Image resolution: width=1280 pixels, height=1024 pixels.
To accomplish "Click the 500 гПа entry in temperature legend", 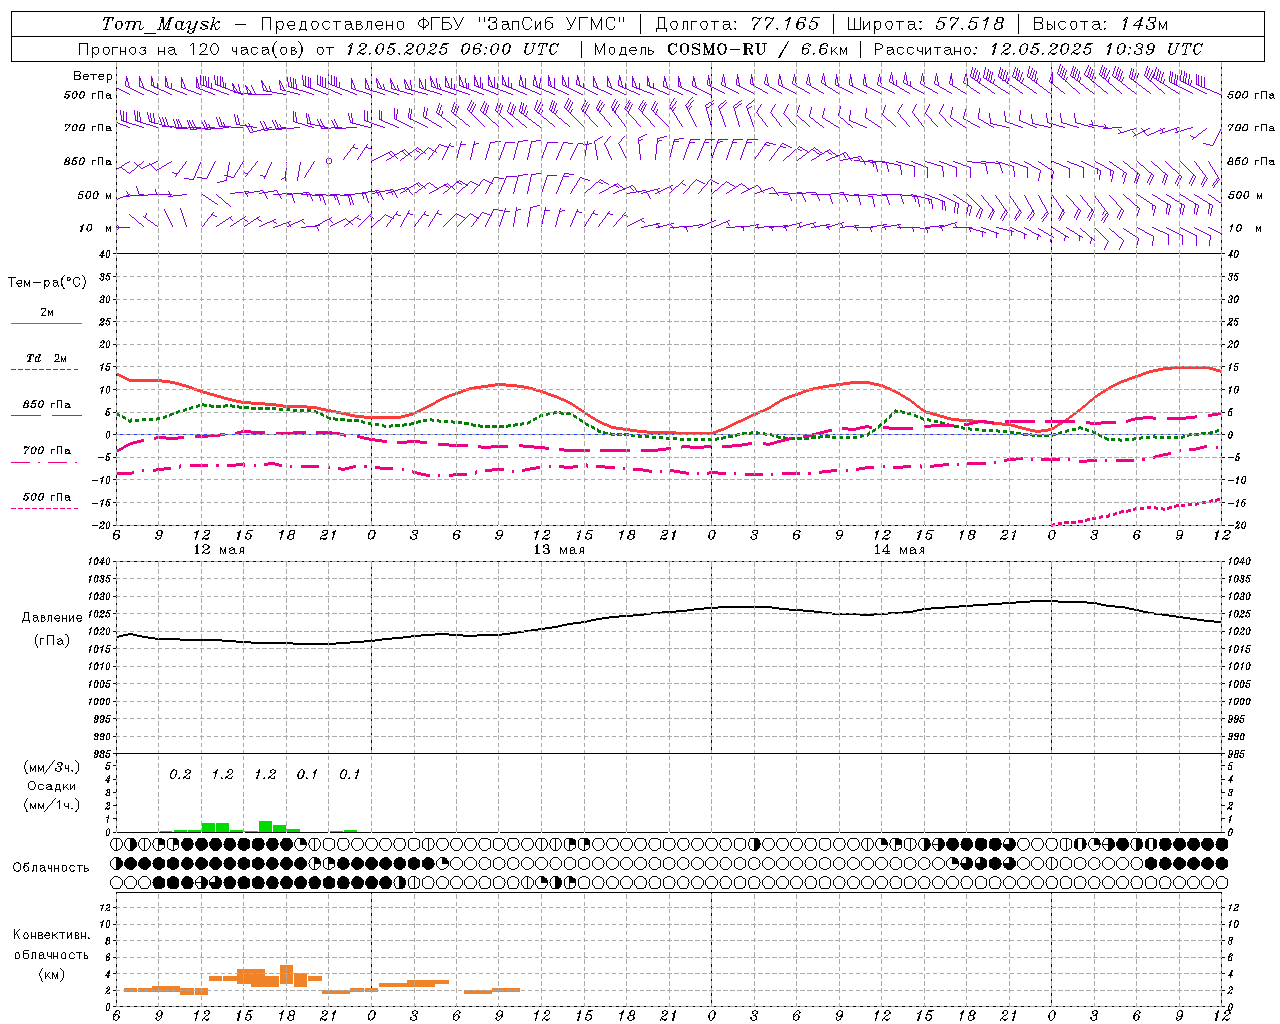I will 46,497.
